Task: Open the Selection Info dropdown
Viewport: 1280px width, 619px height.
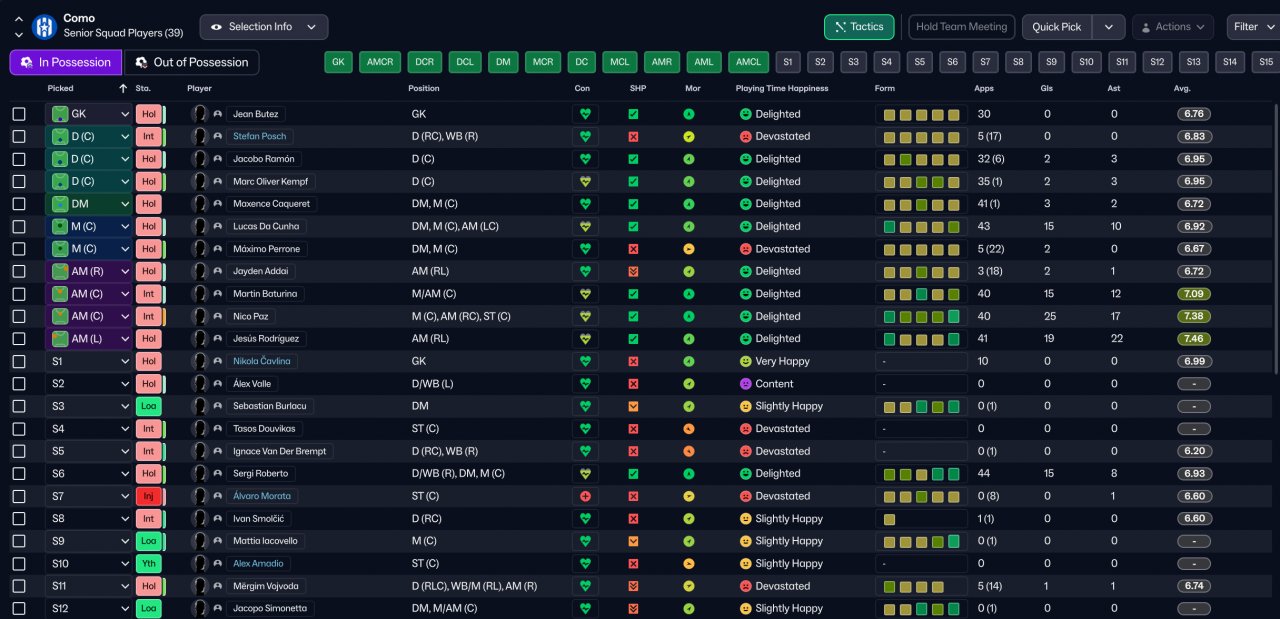Action: click(264, 27)
